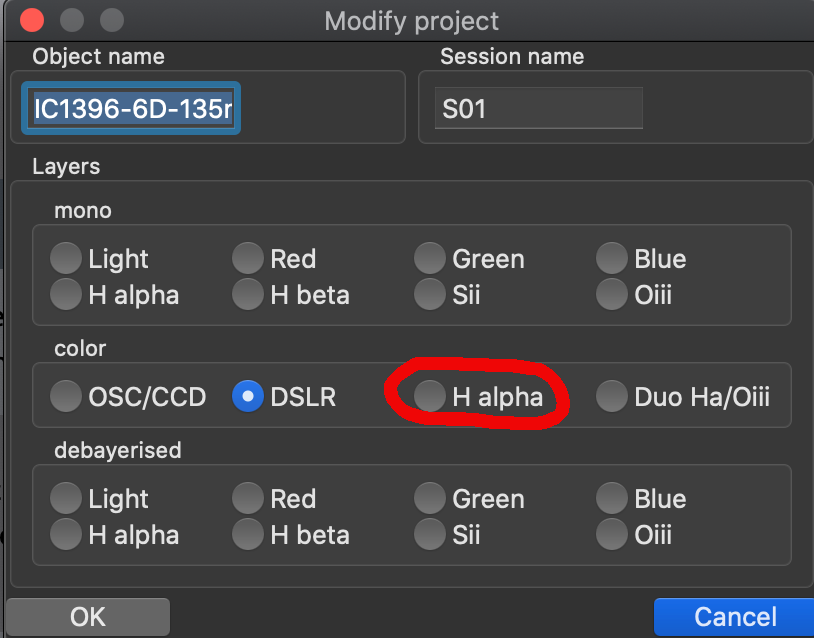Select mono H alpha radio button
This screenshot has width=814, height=638.
(66, 294)
